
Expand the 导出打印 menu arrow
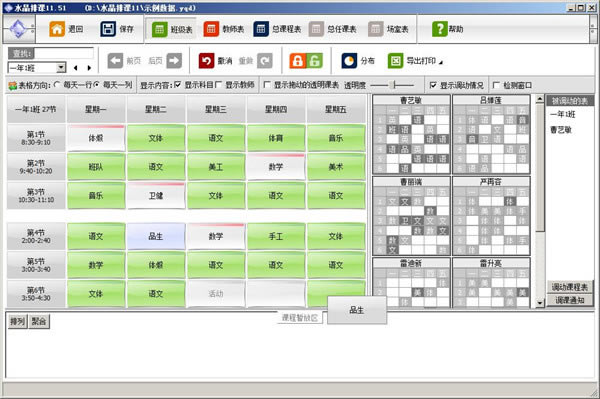[440, 62]
